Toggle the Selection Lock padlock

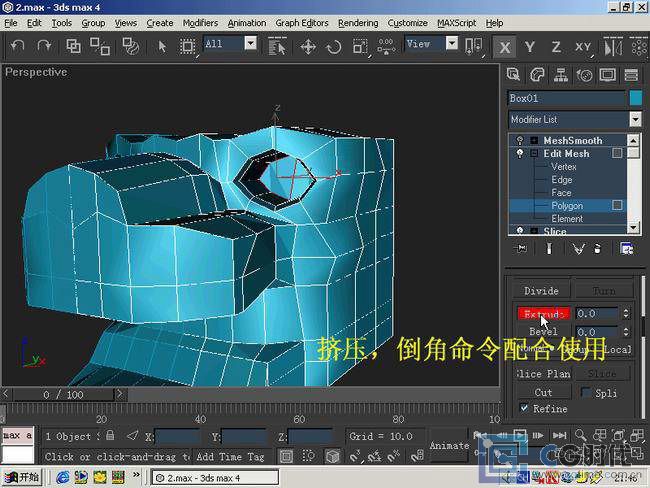(x=110, y=435)
